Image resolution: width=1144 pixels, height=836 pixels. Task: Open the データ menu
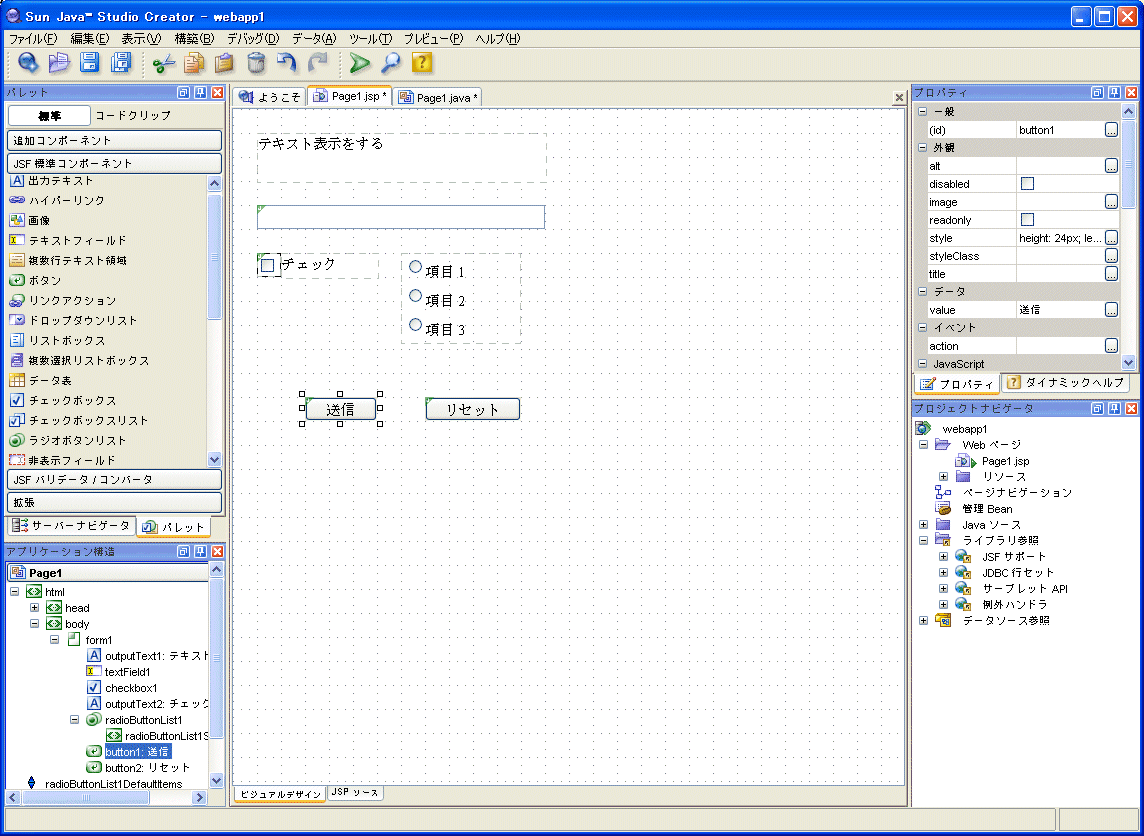[313, 39]
